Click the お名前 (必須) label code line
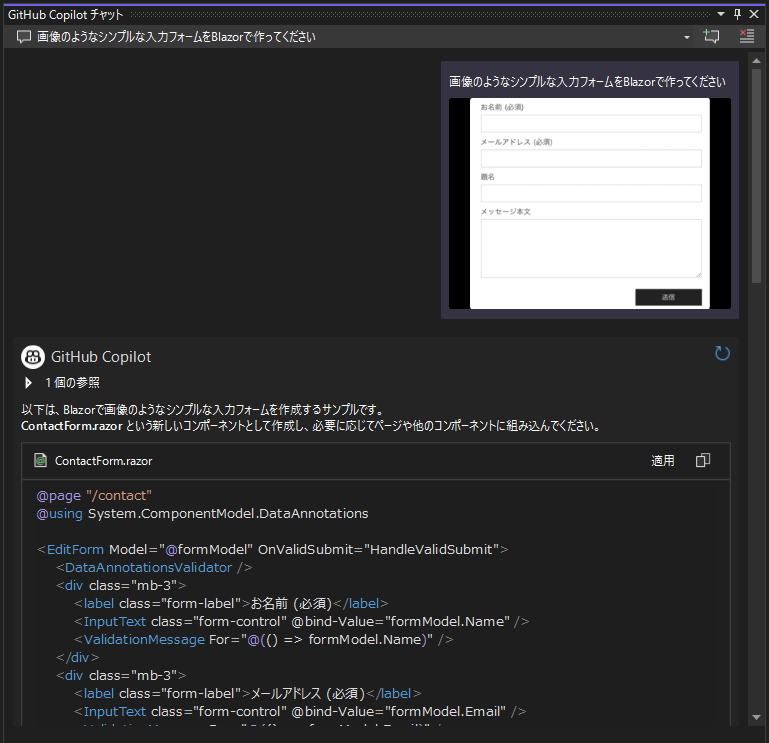Image resolution: width=769 pixels, height=743 pixels. pyautogui.click(x=231, y=603)
